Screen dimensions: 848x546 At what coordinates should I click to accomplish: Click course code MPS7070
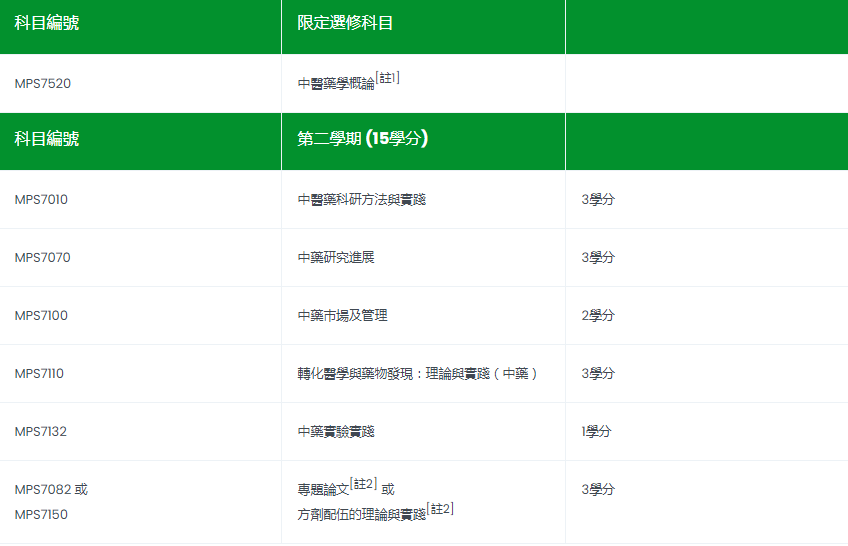click(42, 258)
